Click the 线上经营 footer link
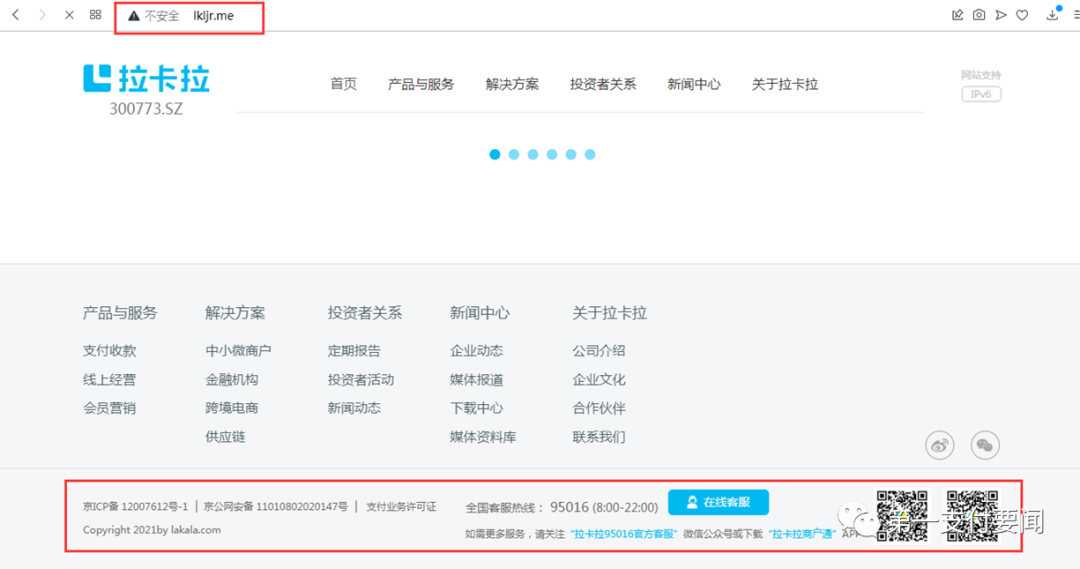Viewport: 1080px width, 569px height. [x=110, y=380]
